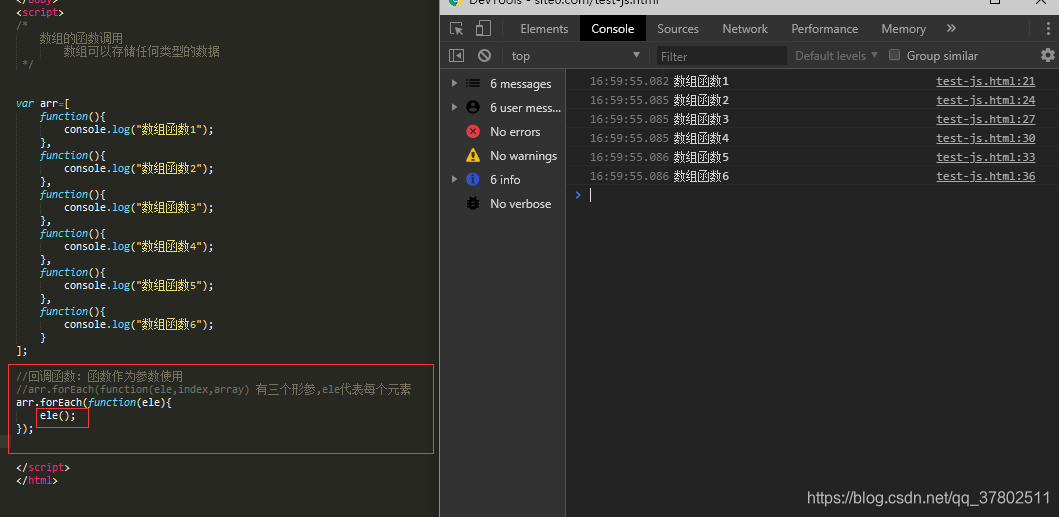The image size is (1059, 517).
Task: Click the arr.forEach(function(ele){ code line
Action: point(94,403)
